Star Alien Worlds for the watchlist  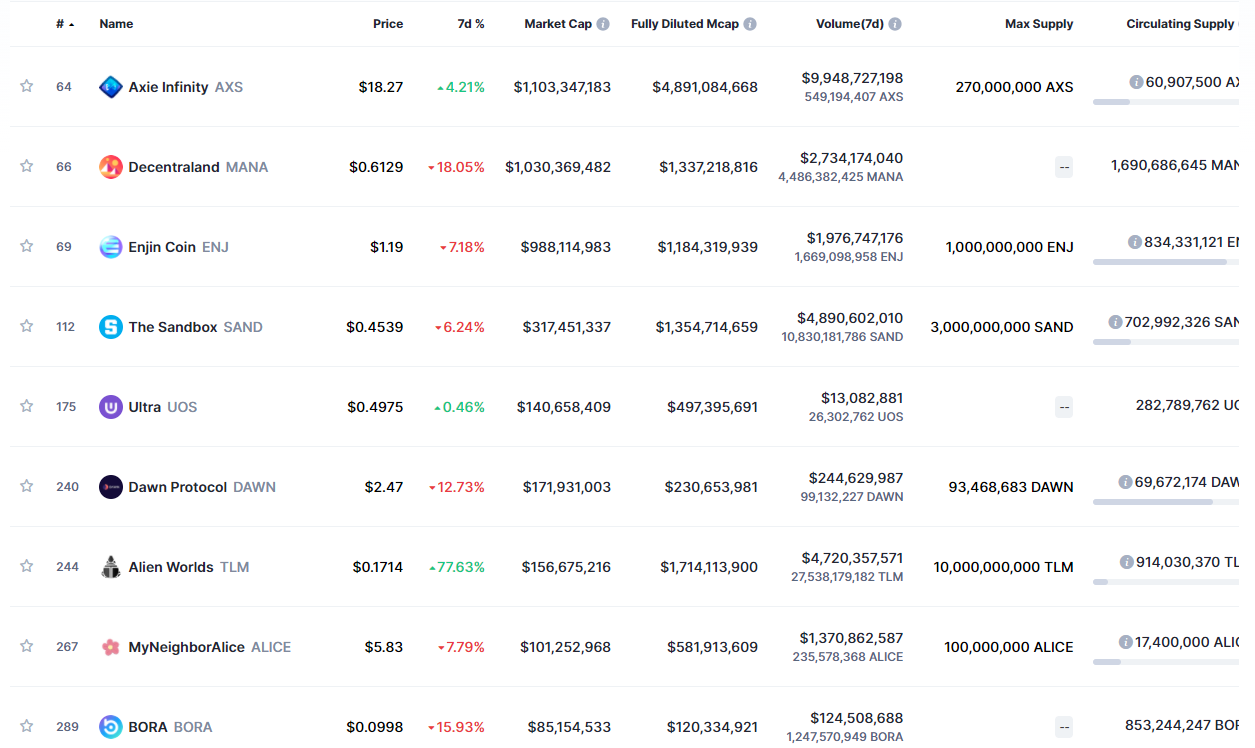26,566
